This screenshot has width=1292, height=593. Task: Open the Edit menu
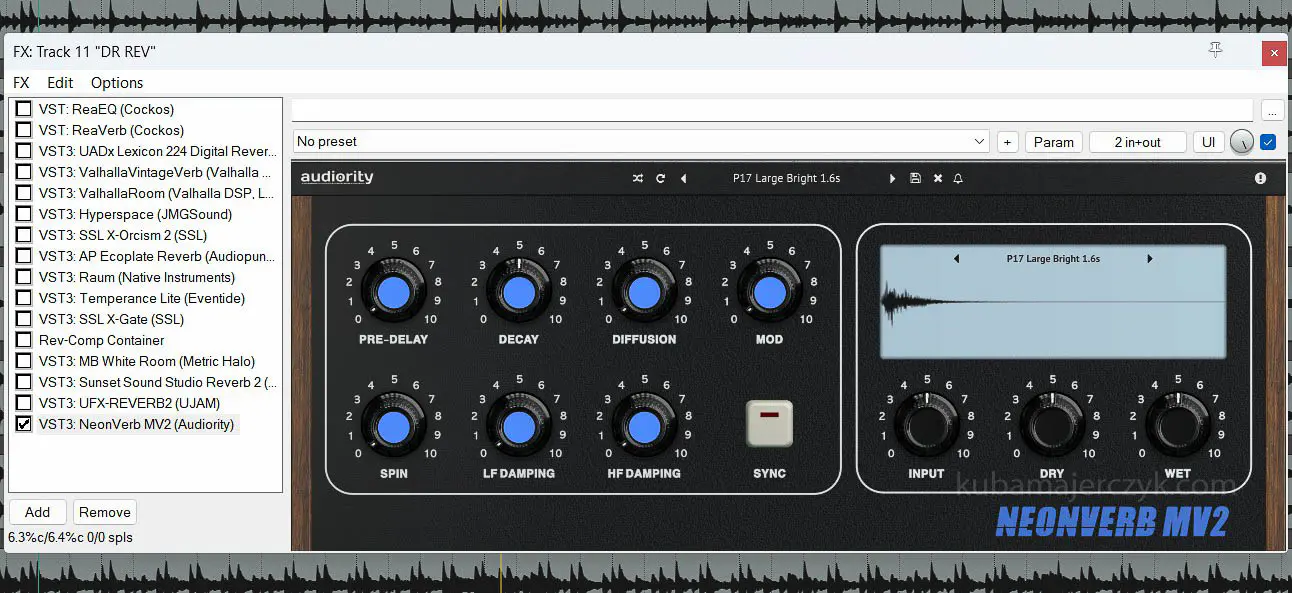coord(60,83)
